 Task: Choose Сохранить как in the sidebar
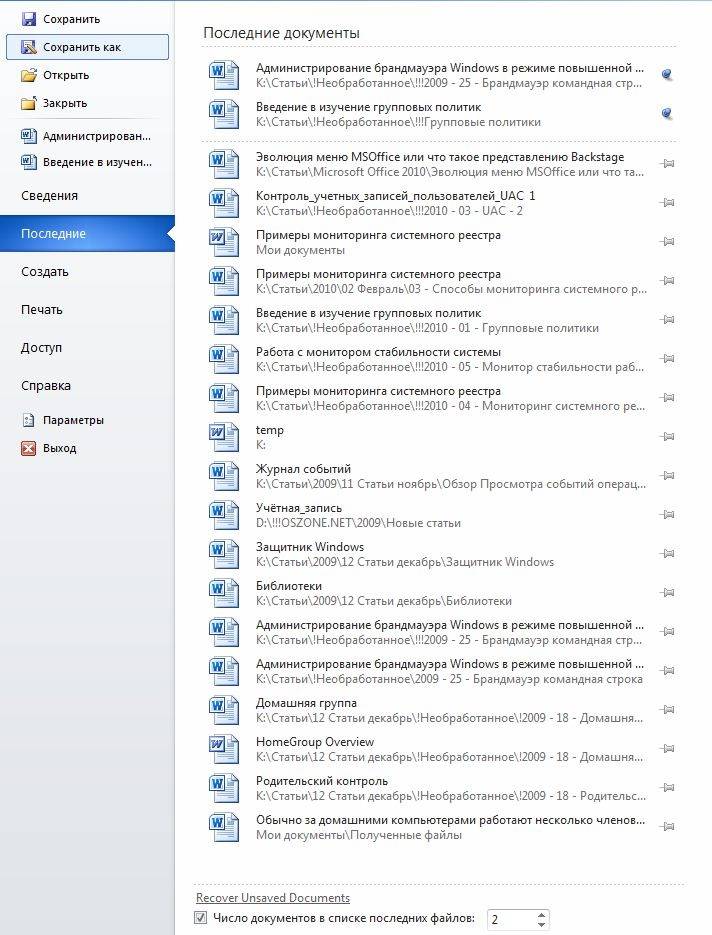point(87,47)
